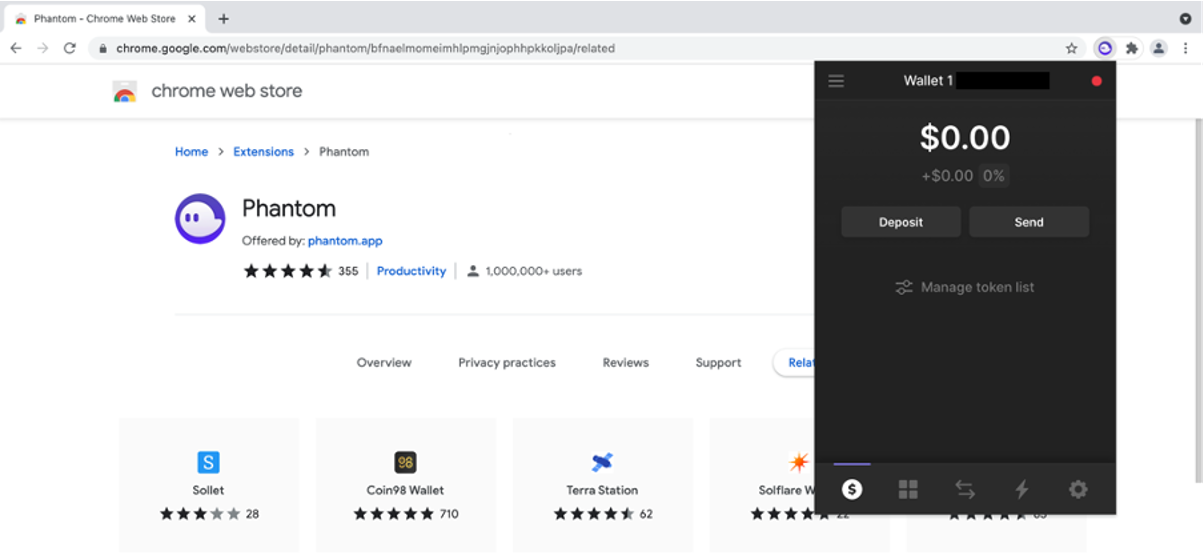Switch to the Reviews tab
The width and height of the screenshot is (1204, 560).
[625, 363]
